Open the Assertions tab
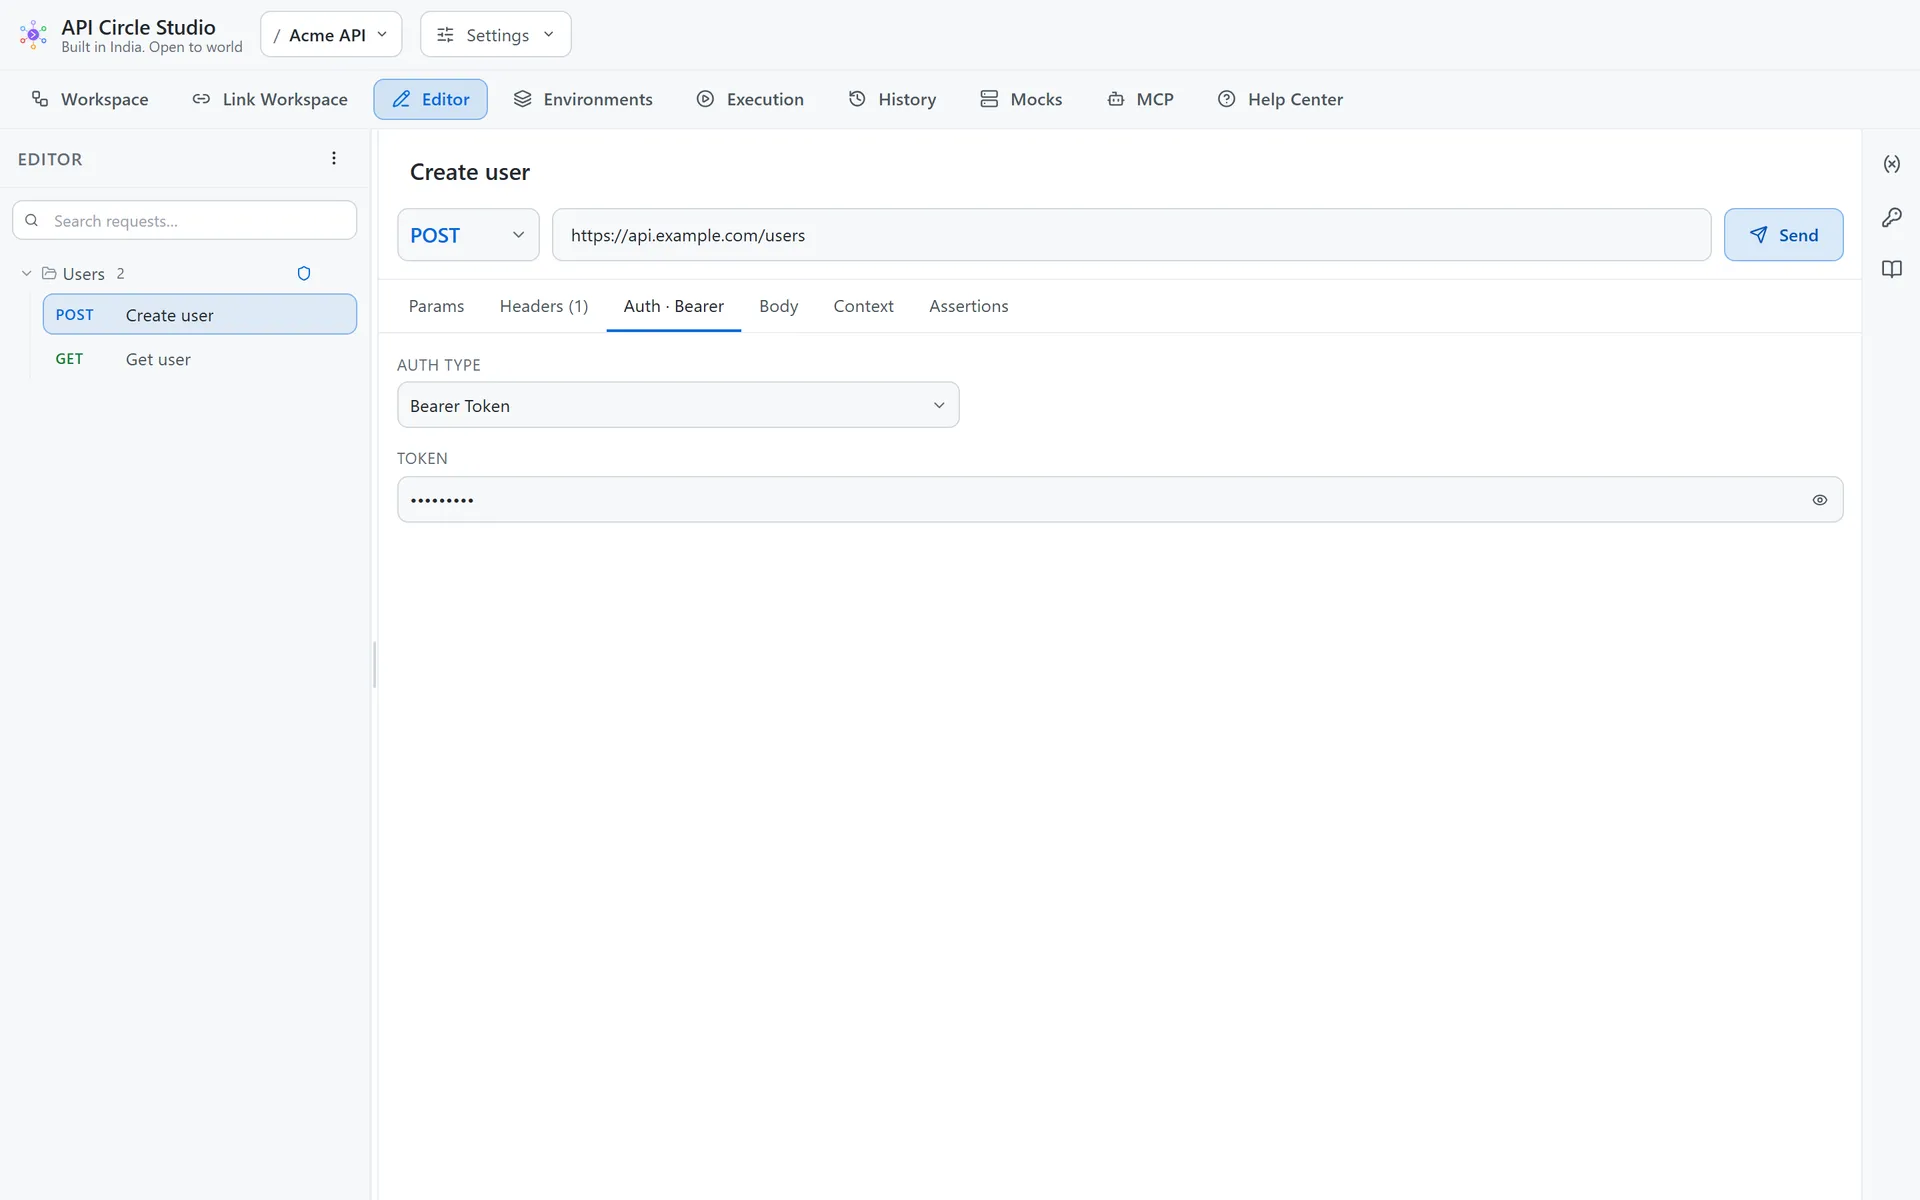This screenshot has width=1920, height=1200. (x=968, y=306)
